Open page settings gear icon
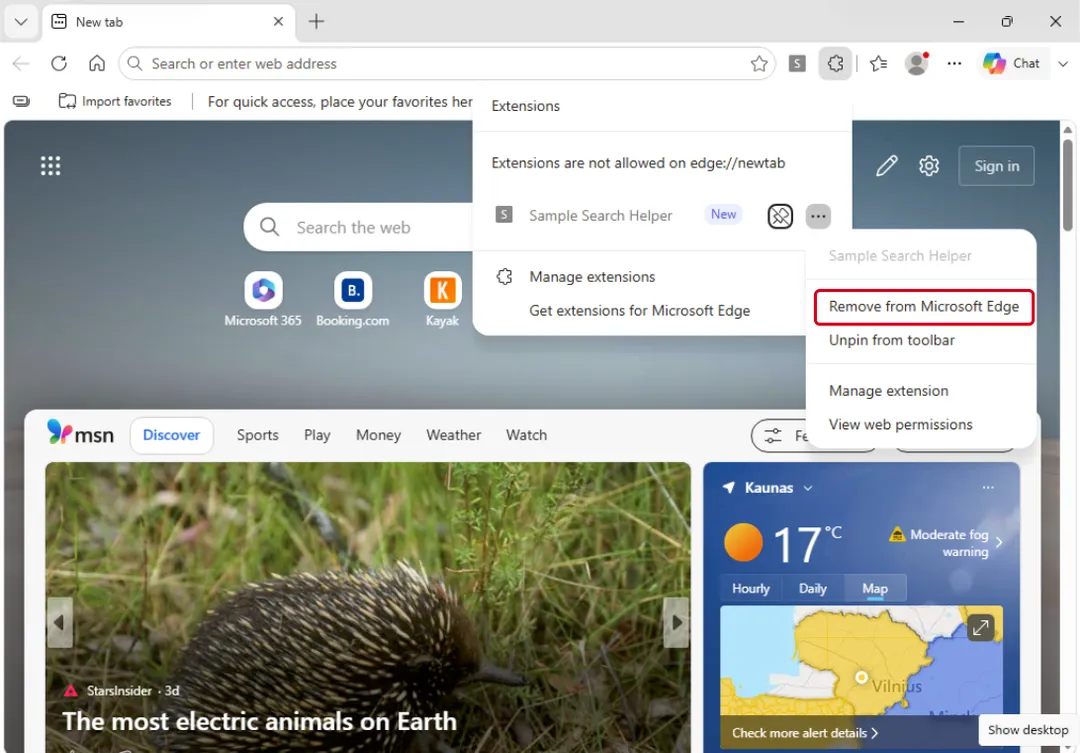Viewport: 1080px width, 753px height. (928, 165)
